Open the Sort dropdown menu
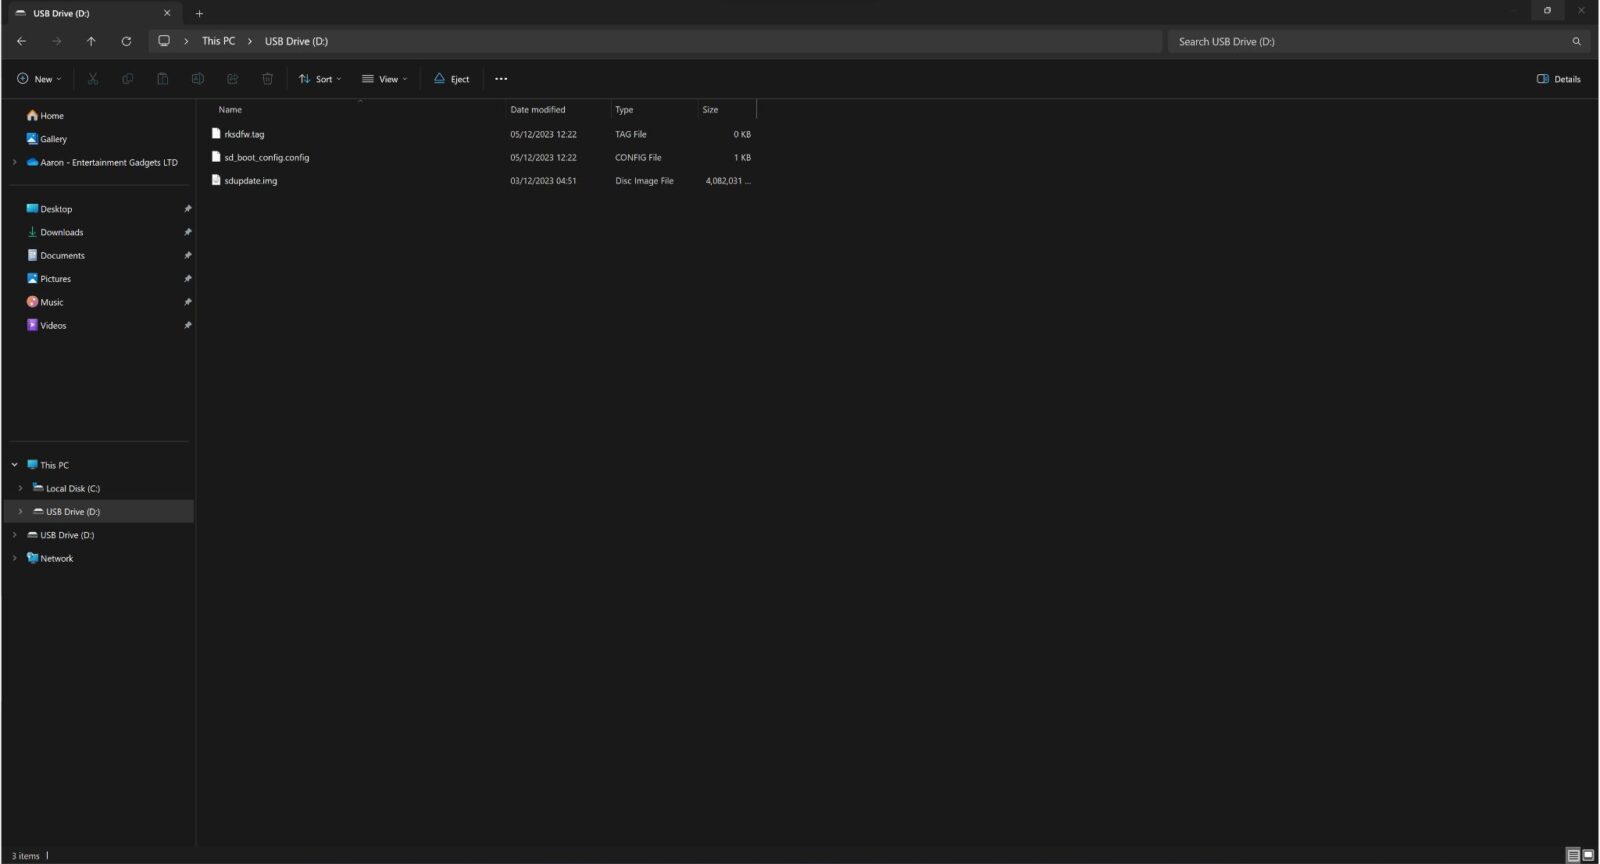Image resolution: width=1600 pixels, height=864 pixels. coord(320,79)
